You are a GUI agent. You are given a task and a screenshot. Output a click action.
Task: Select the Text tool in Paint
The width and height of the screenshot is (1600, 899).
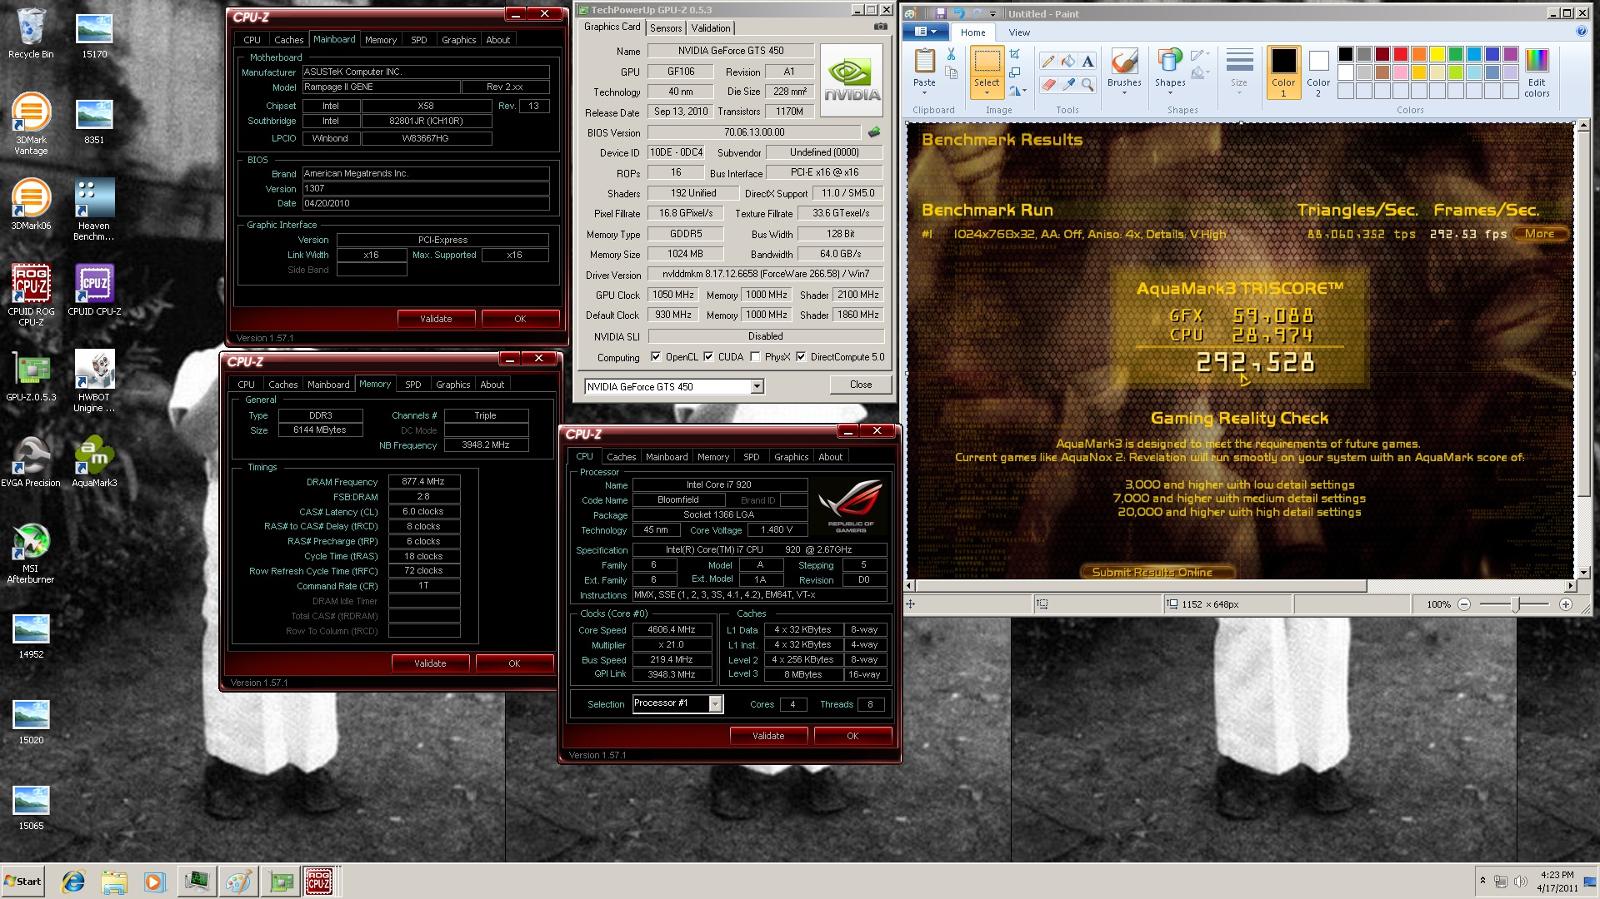1087,62
